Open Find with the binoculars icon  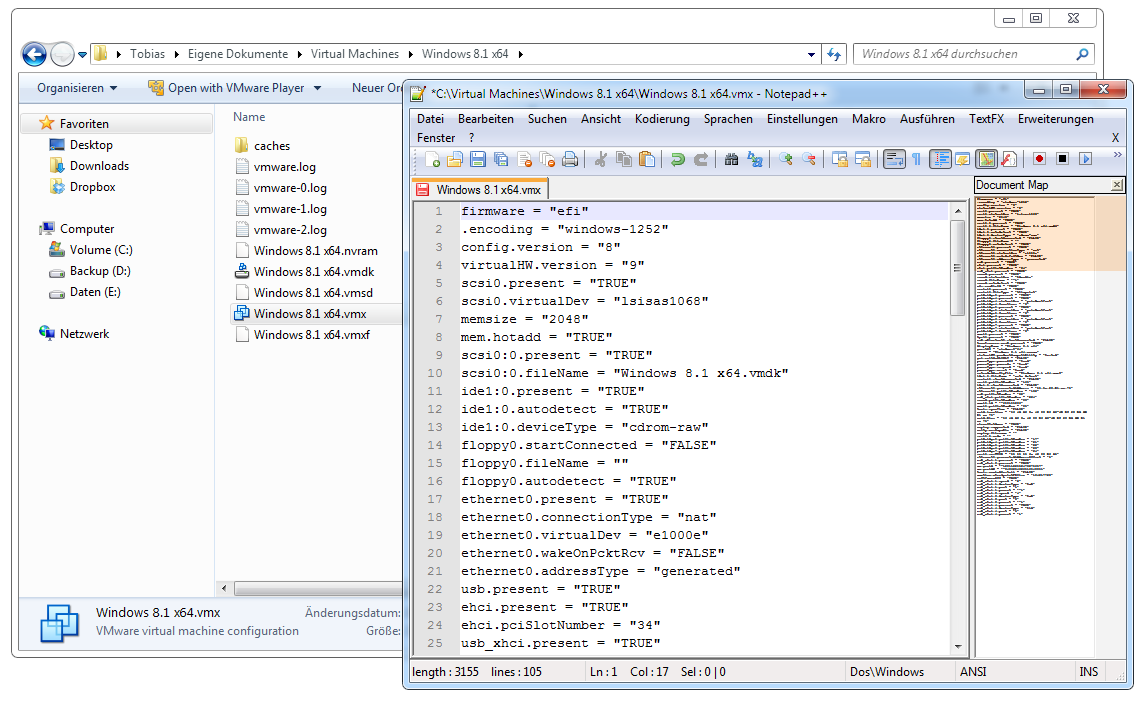click(x=731, y=159)
